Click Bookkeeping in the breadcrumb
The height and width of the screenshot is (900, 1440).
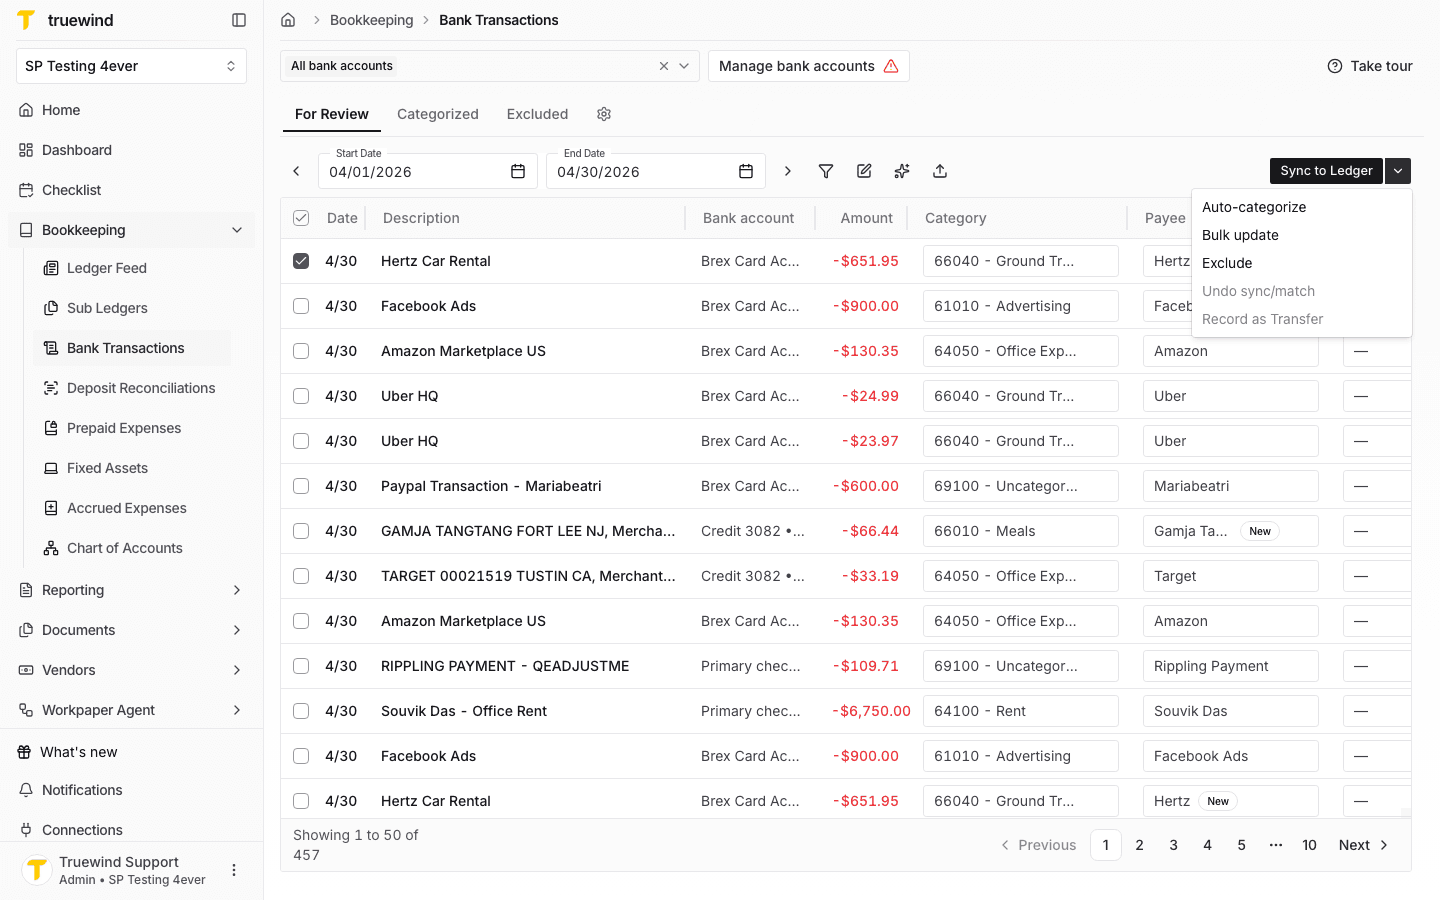[x=372, y=20]
